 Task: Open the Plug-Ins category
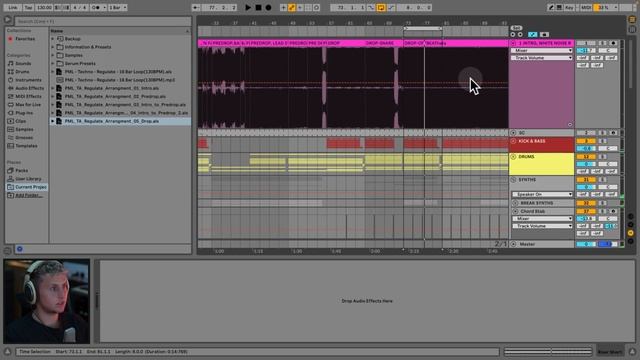(x=24, y=113)
